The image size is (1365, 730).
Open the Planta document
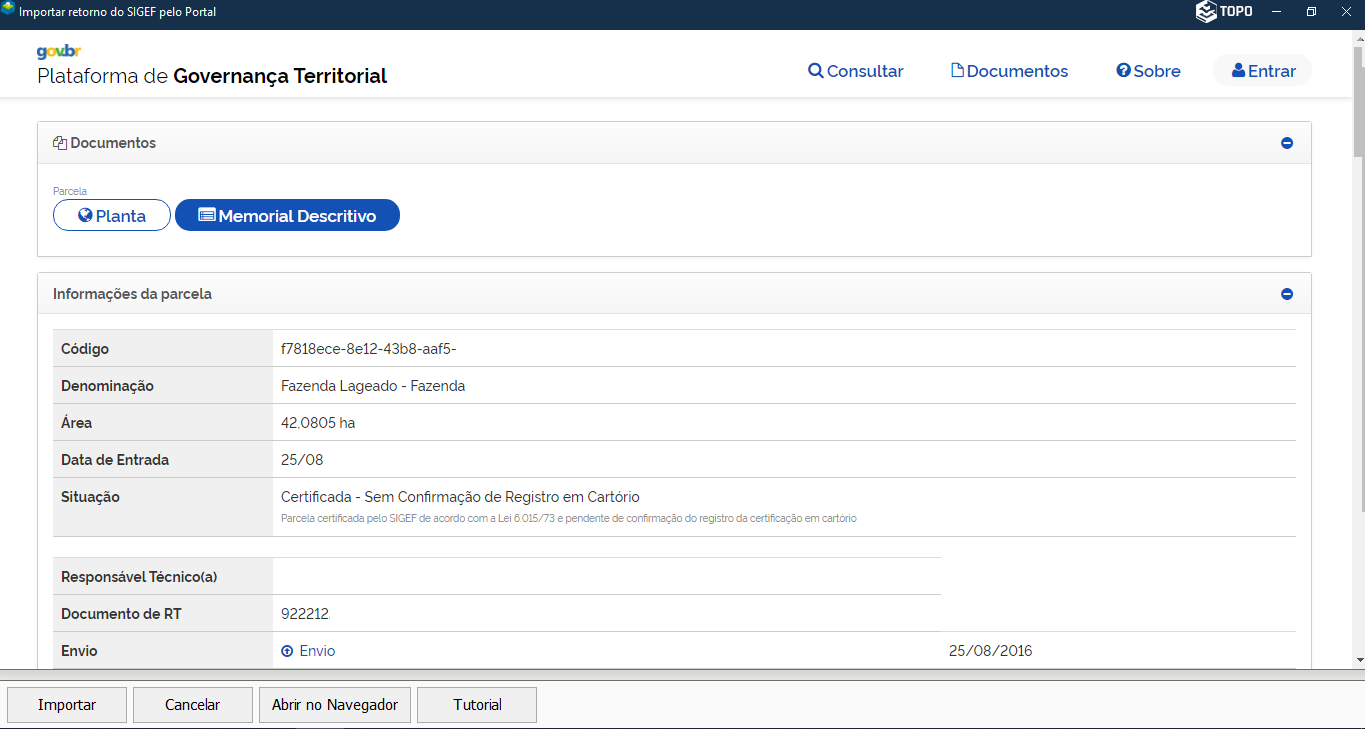click(x=112, y=216)
